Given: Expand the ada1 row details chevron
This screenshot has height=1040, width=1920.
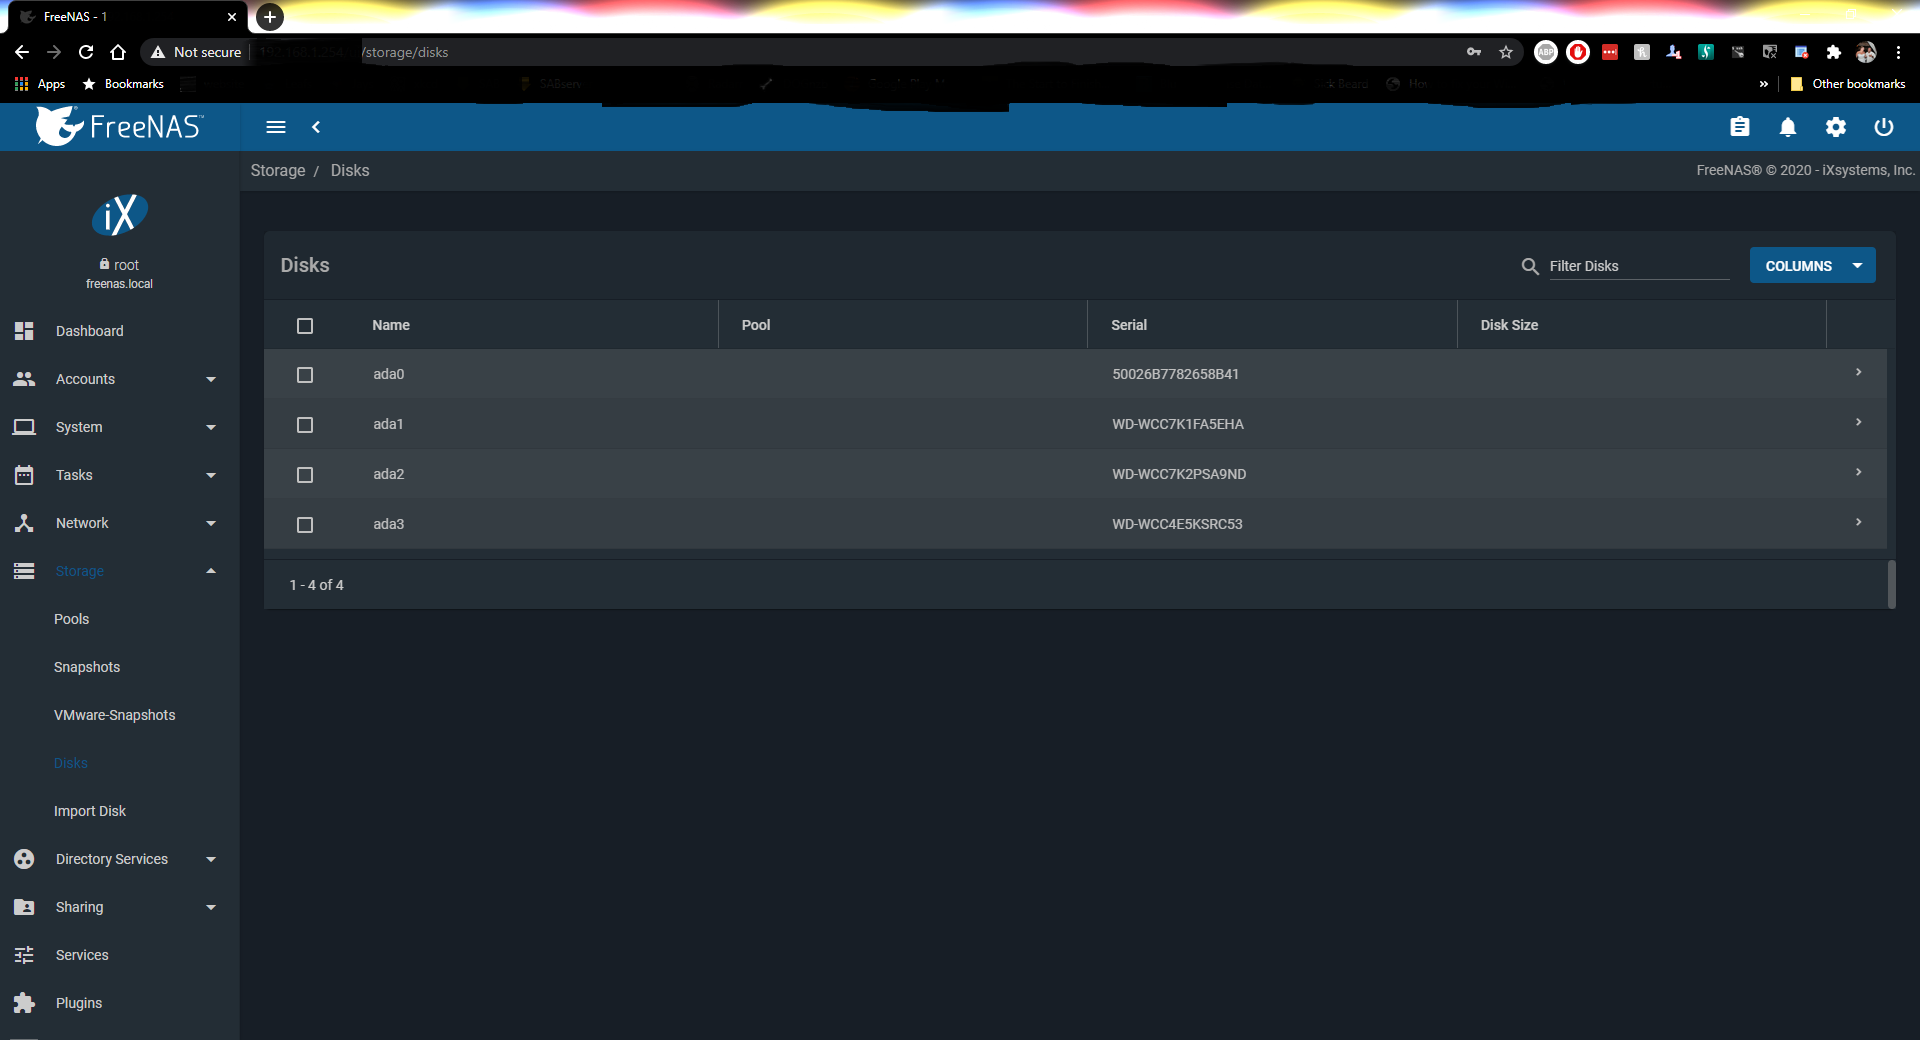Looking at the screenshot, I should point(1858,422).
